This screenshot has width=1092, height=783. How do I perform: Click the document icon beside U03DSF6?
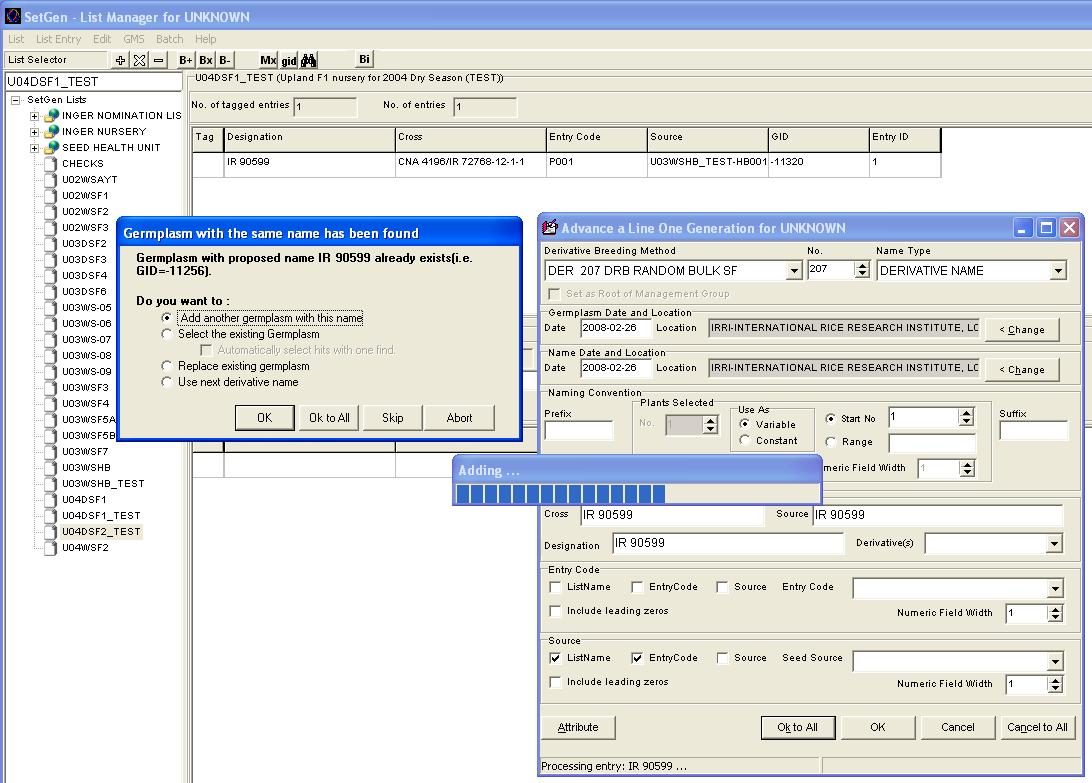(50, 291)
